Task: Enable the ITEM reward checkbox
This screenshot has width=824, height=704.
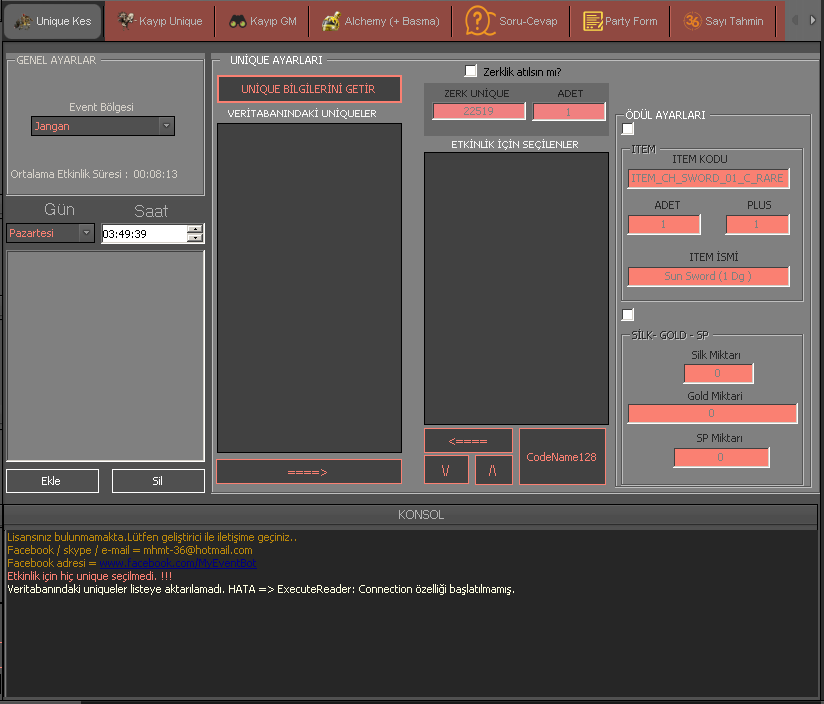Action: click(x=628, y=129)
